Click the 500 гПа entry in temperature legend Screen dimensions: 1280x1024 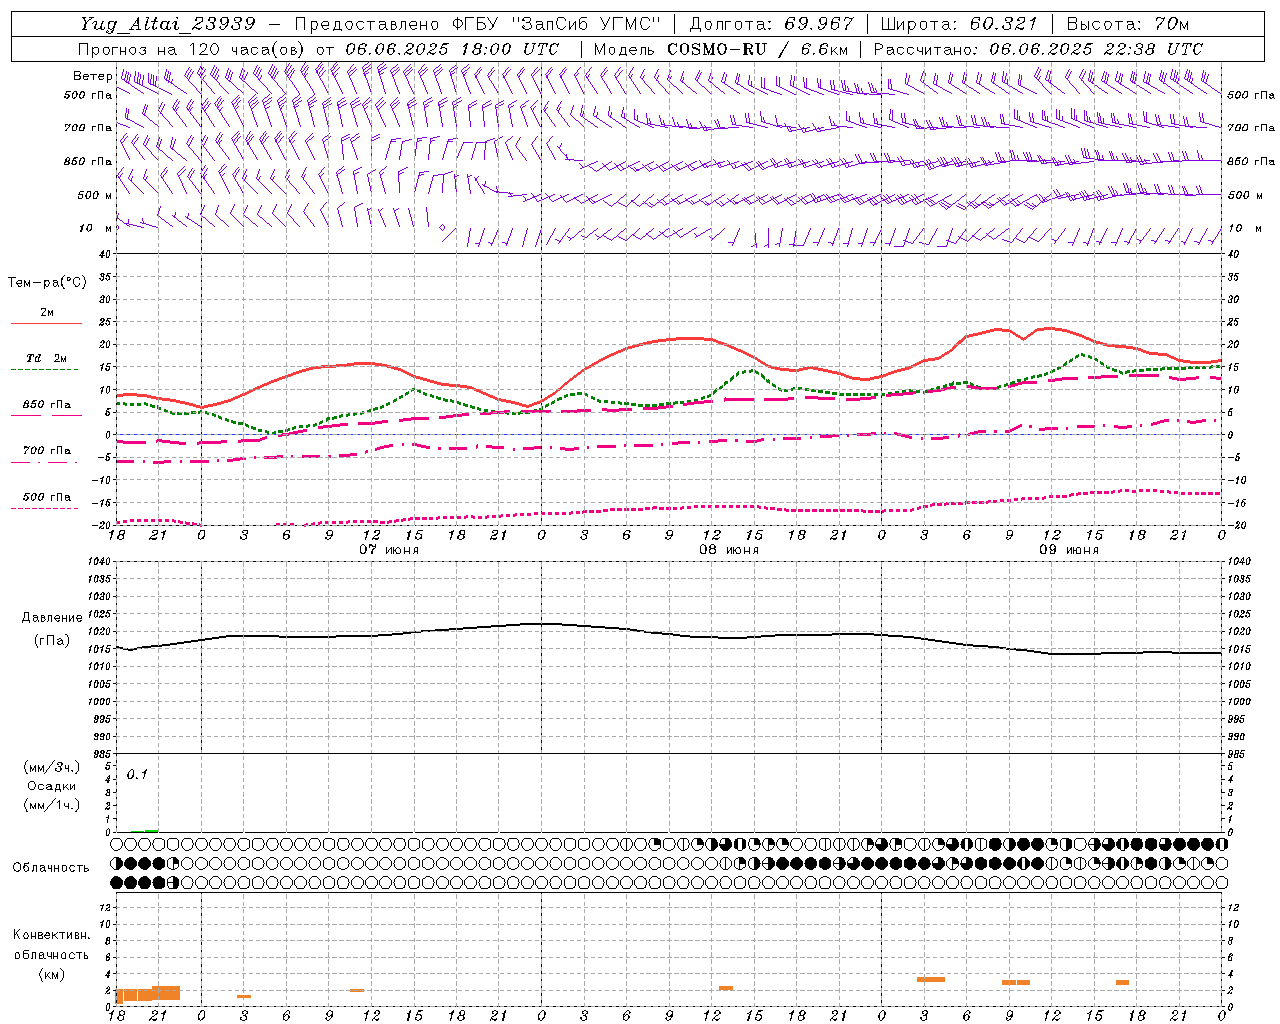pyautogui.click(x=47, y=497)
